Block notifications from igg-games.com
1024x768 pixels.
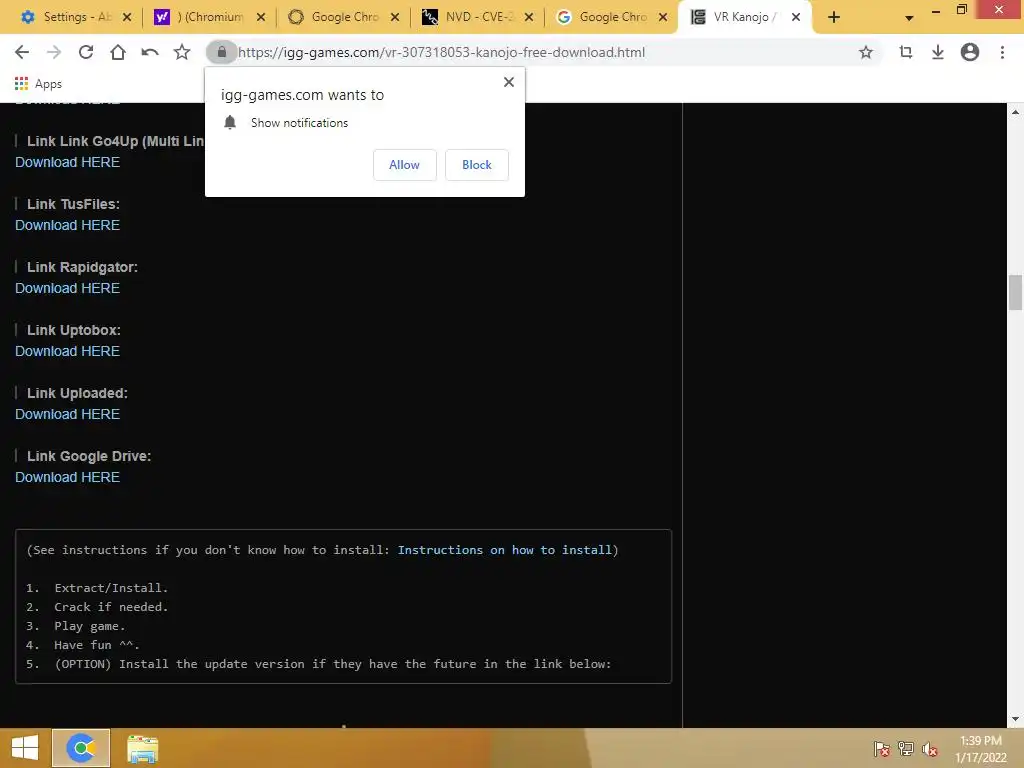click(477, 165)
